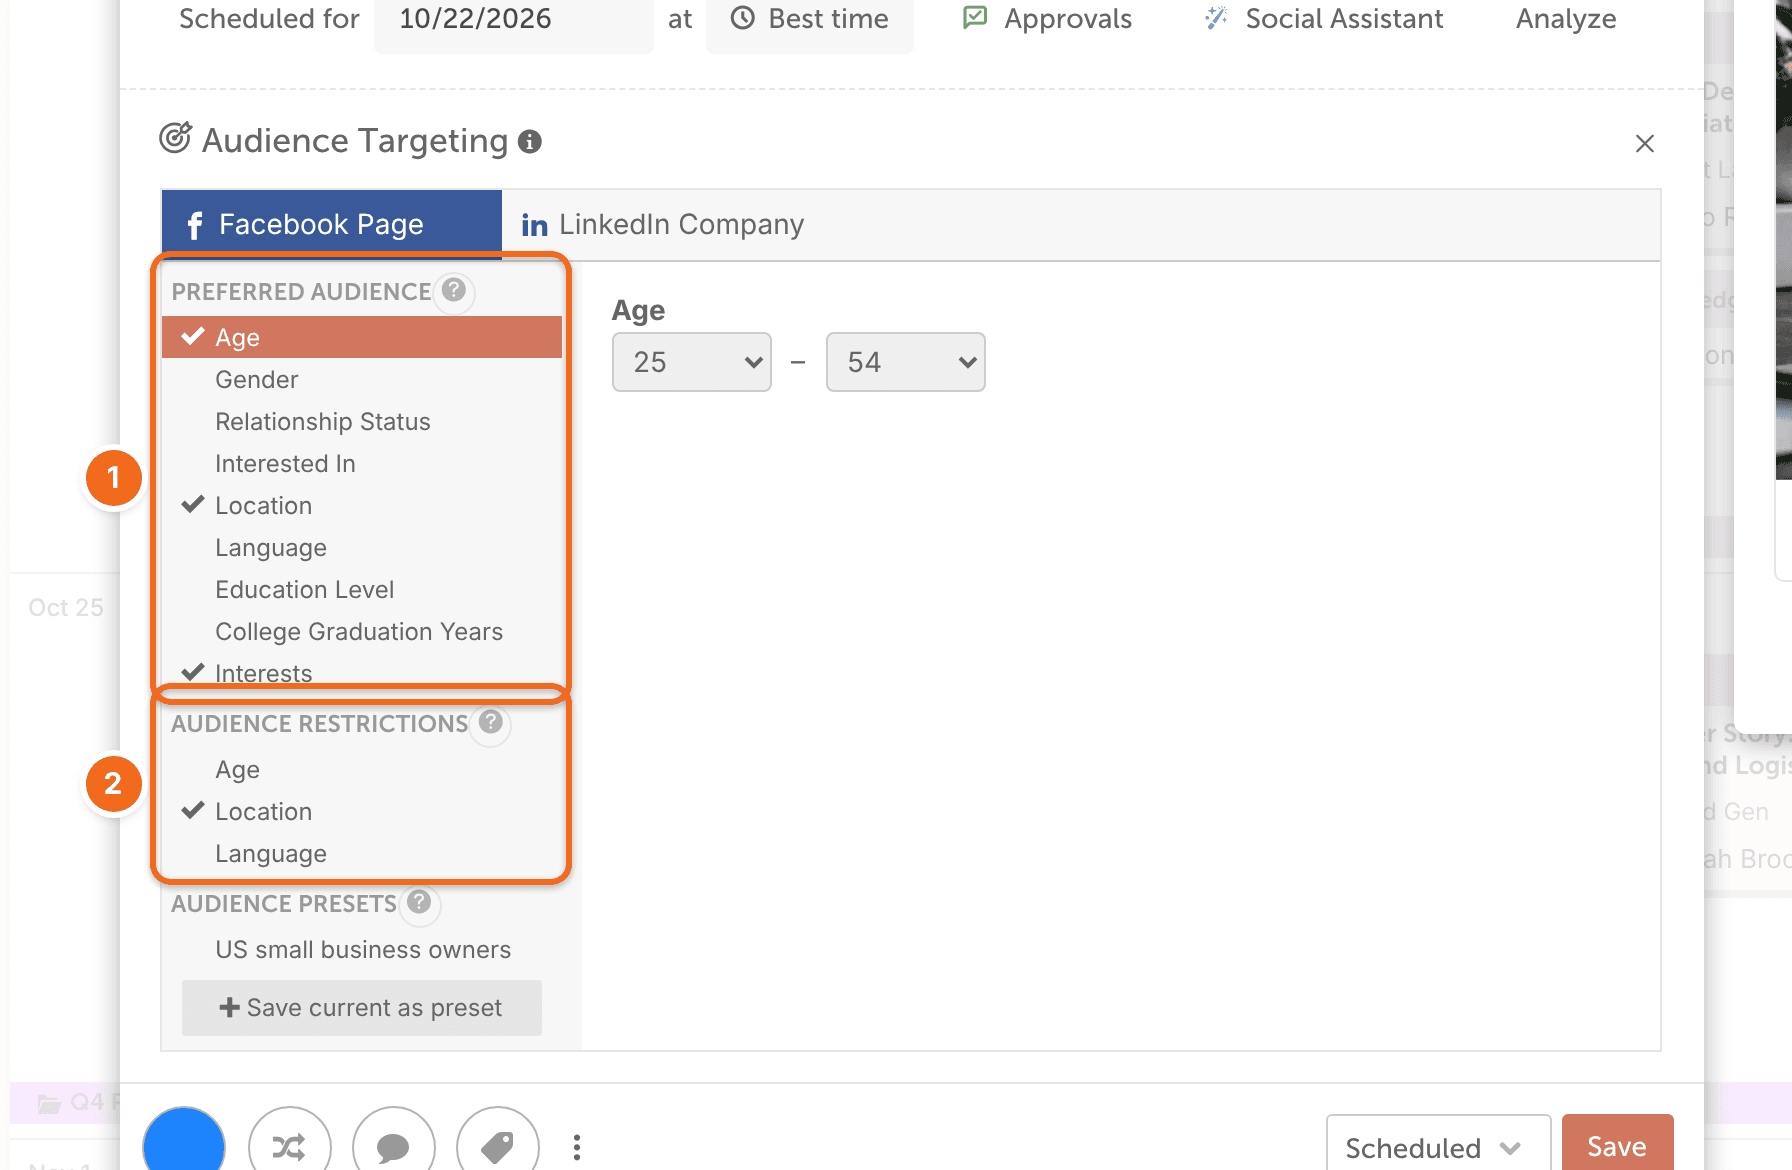The image size is (1792, 1170).
Task: Toggle Location under Preferred Audience
Action: point(362,505)
